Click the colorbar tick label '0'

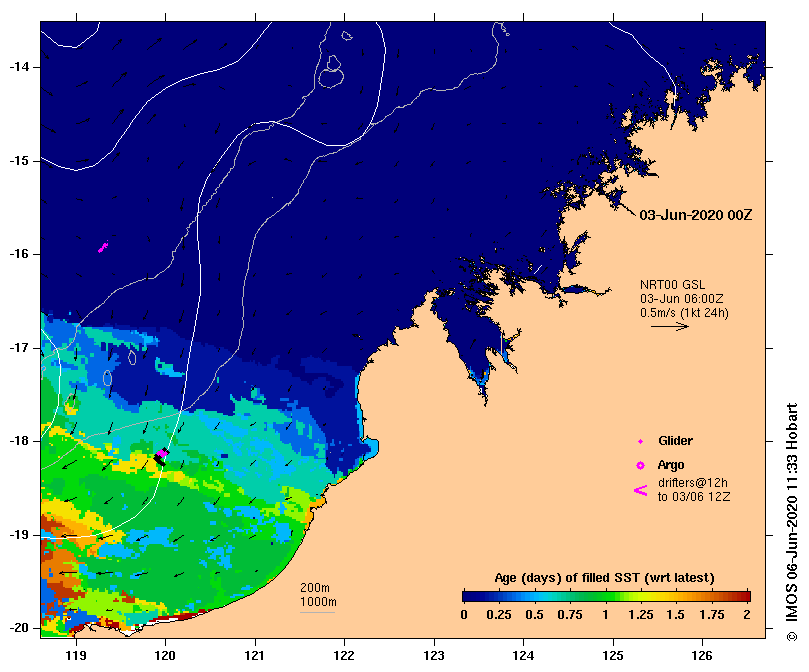(464, 615)
